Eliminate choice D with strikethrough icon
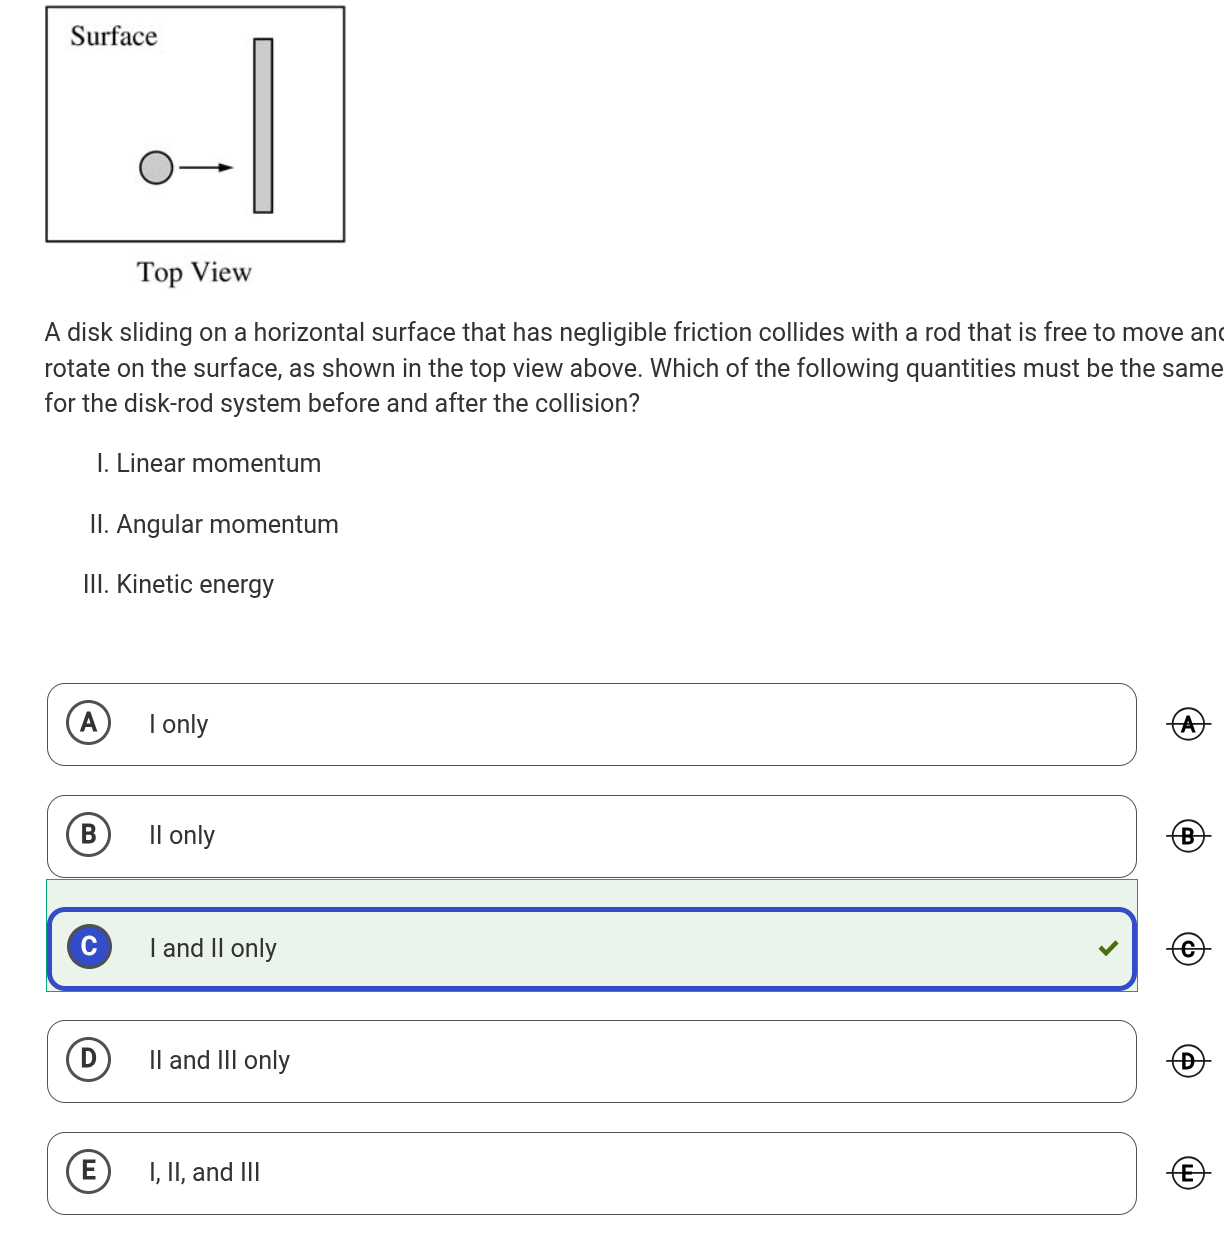Screen dimensions: 1224x1258 pyautogui.click(x=1188, y=1060)
